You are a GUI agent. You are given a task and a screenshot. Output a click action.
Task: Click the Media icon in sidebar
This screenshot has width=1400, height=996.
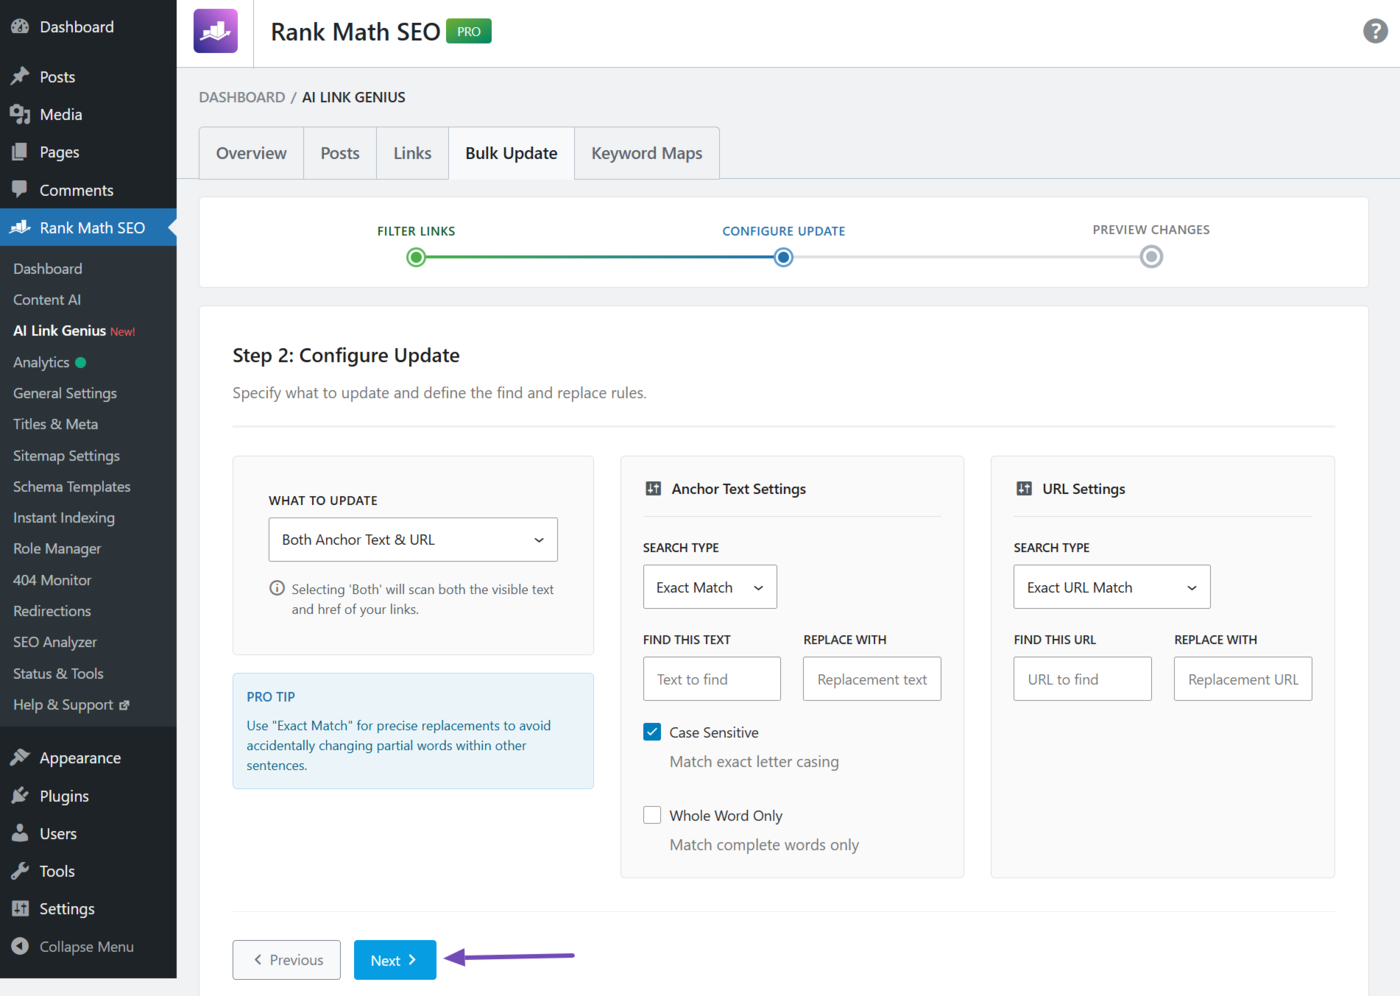pyautogui.click(x=20, y=114)
